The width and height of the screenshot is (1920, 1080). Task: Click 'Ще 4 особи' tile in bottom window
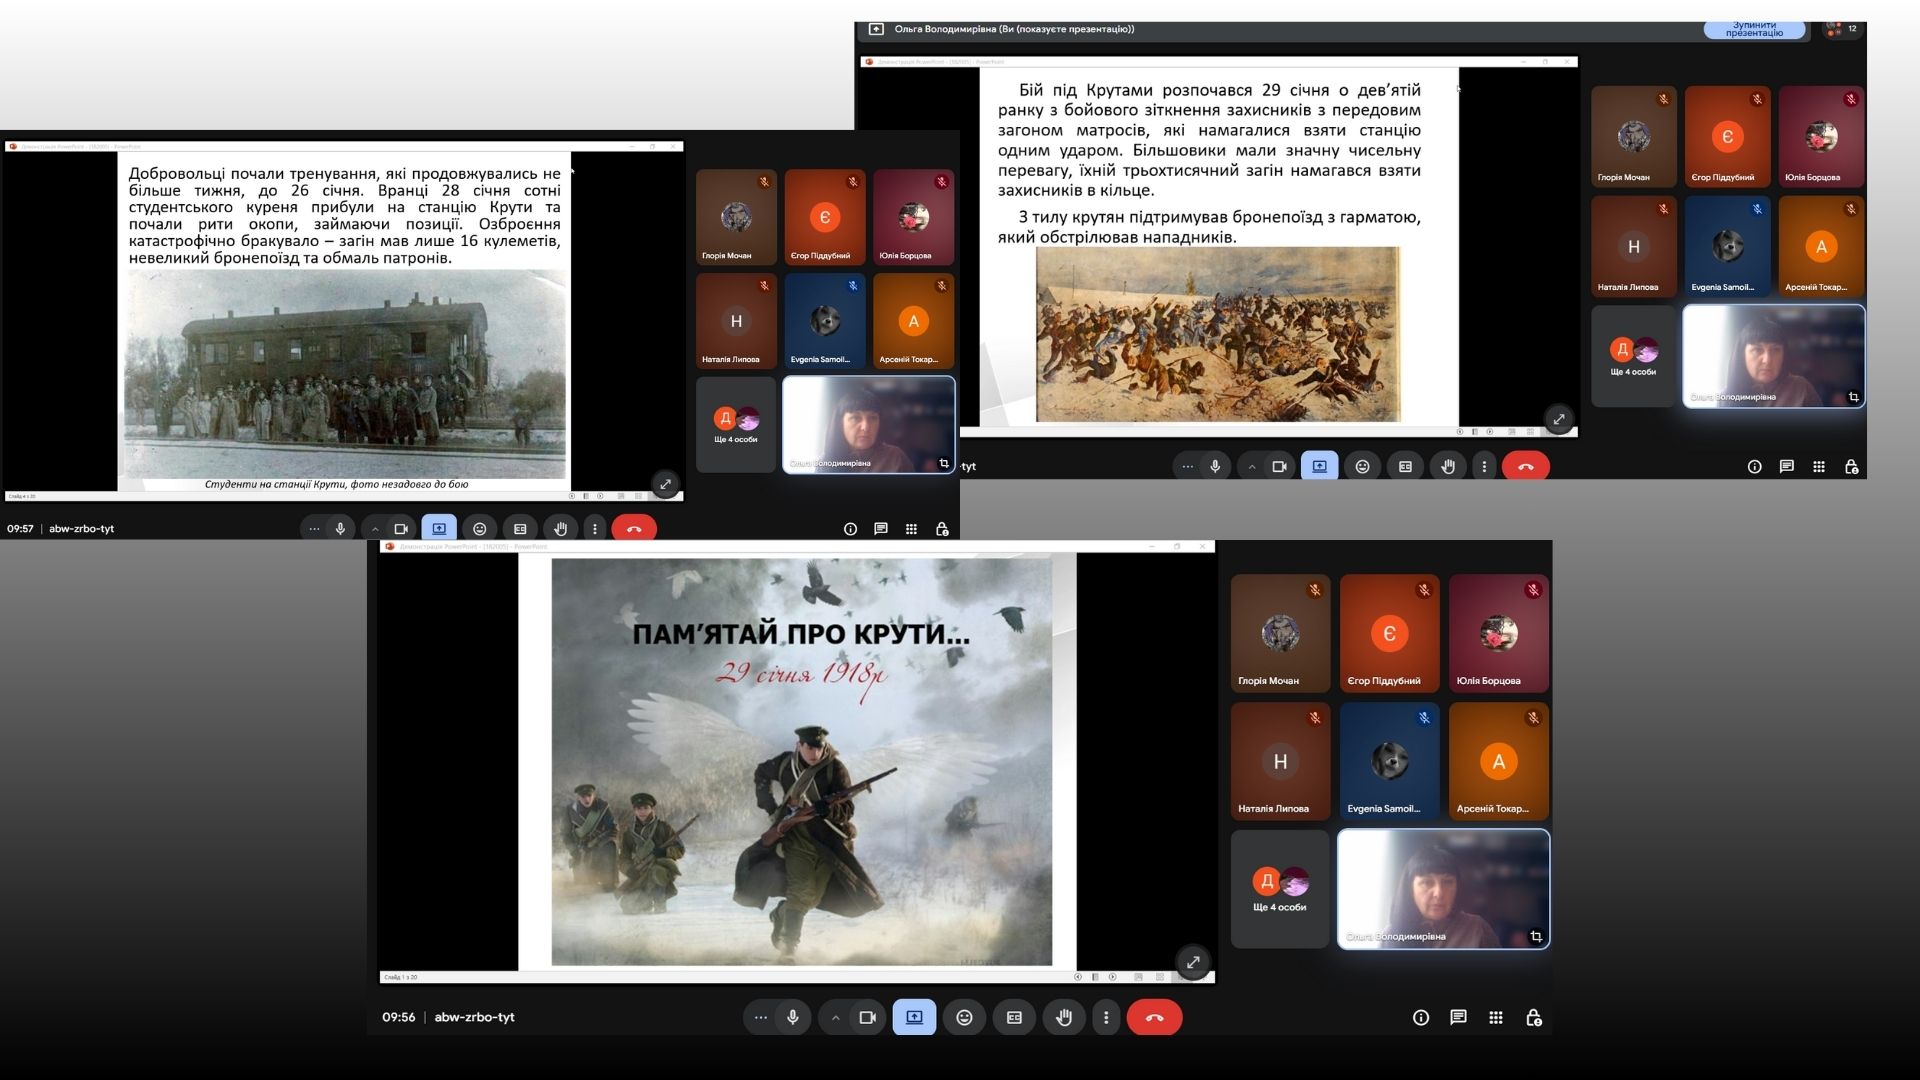coord(1280,889)
